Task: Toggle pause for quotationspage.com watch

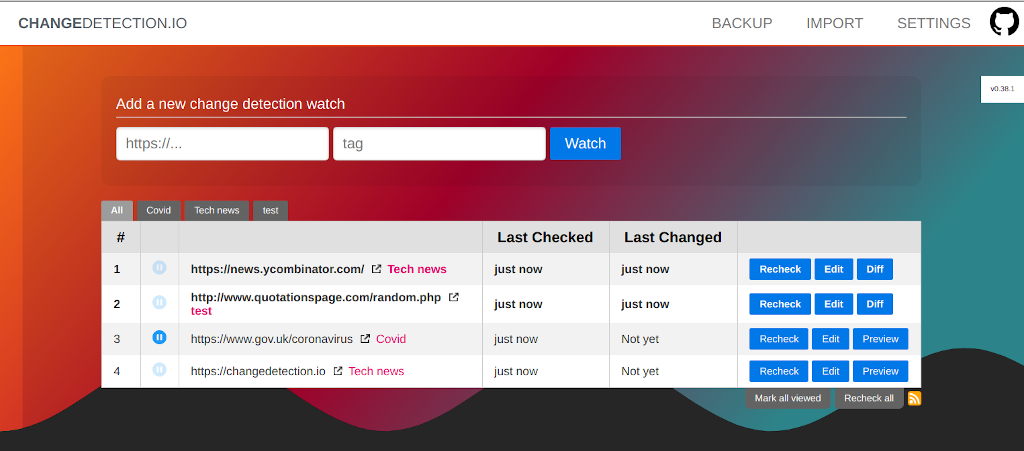Action: pyautogui.click(x=159, y=303)
